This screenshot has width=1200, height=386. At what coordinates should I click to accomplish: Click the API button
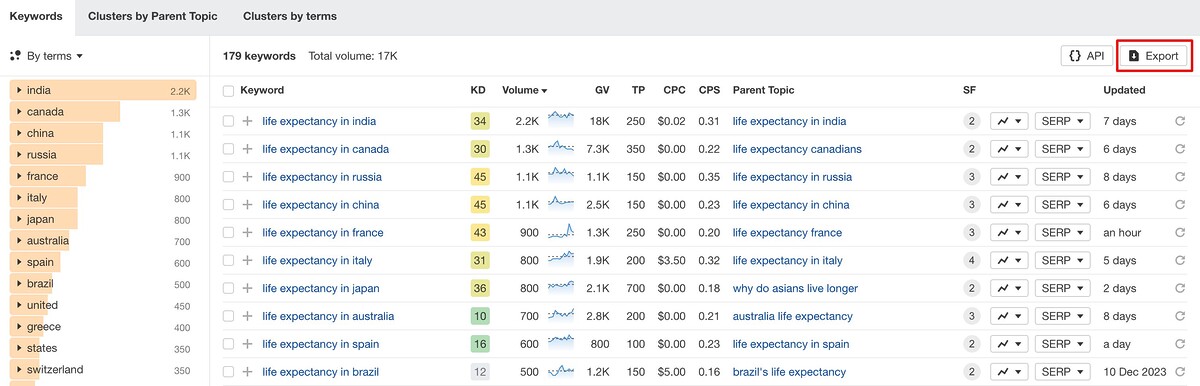(x=1086, y=56)
